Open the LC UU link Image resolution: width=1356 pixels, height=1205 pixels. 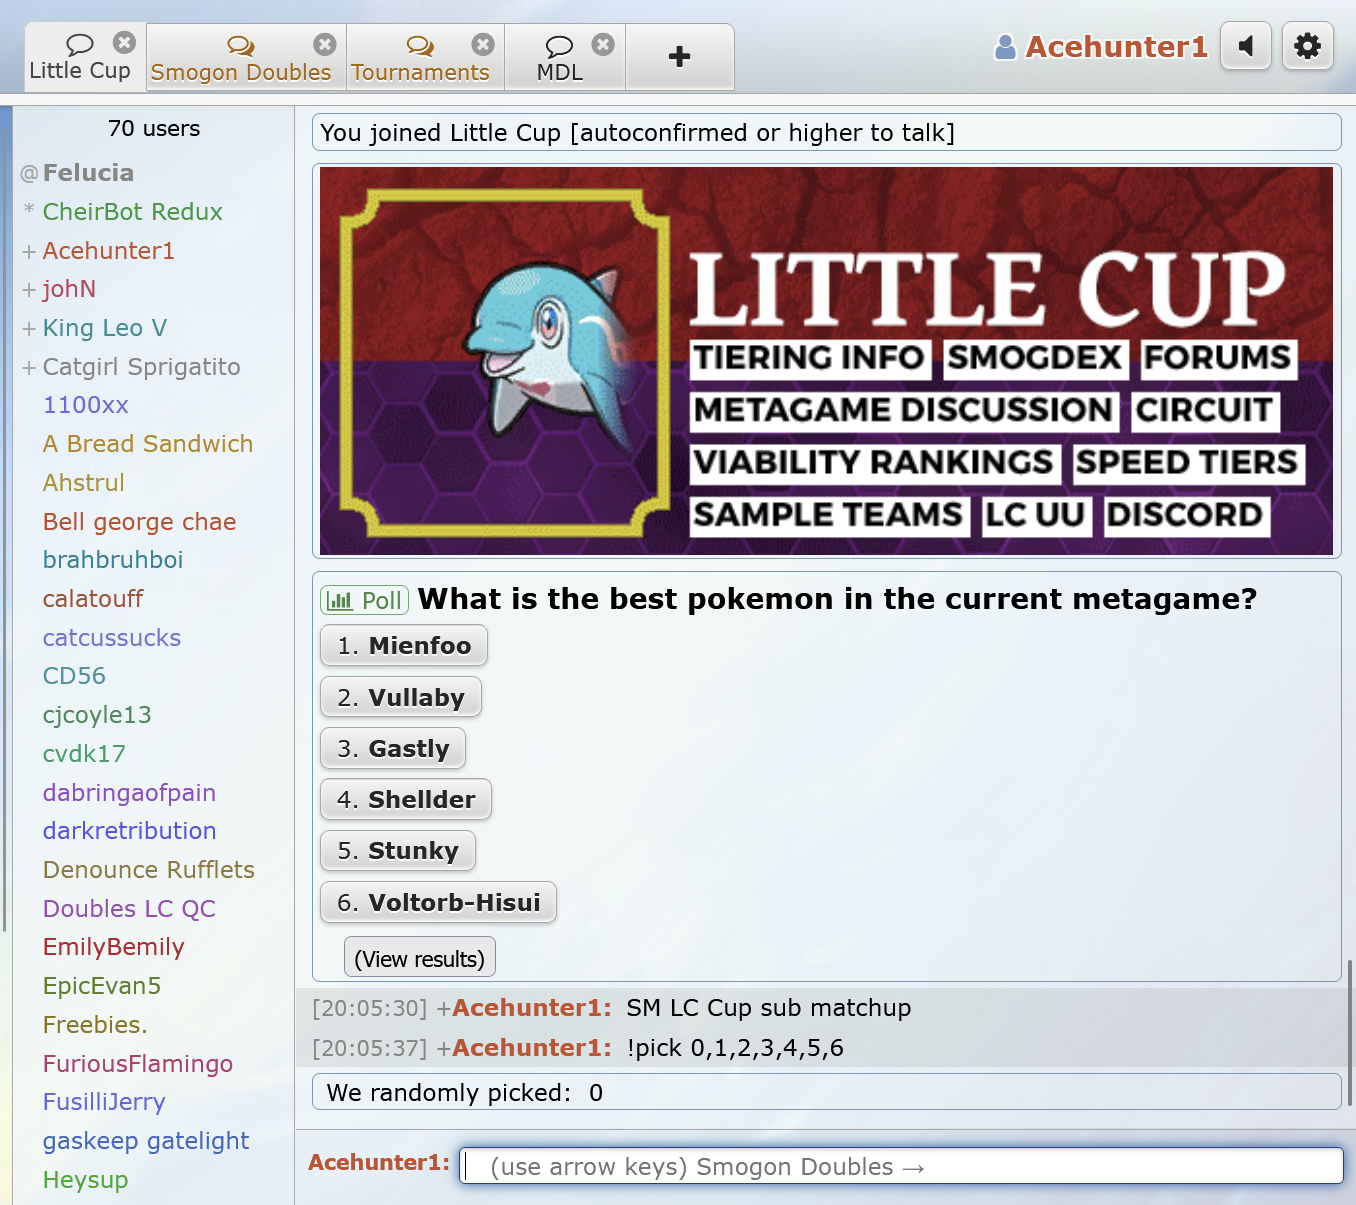[x=1035, y=515]
